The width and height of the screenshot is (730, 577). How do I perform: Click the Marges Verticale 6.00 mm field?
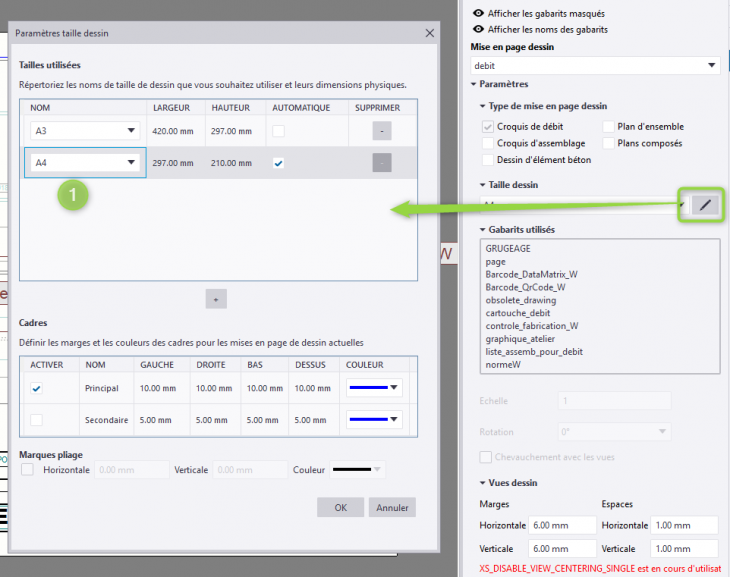coord(562,549)
